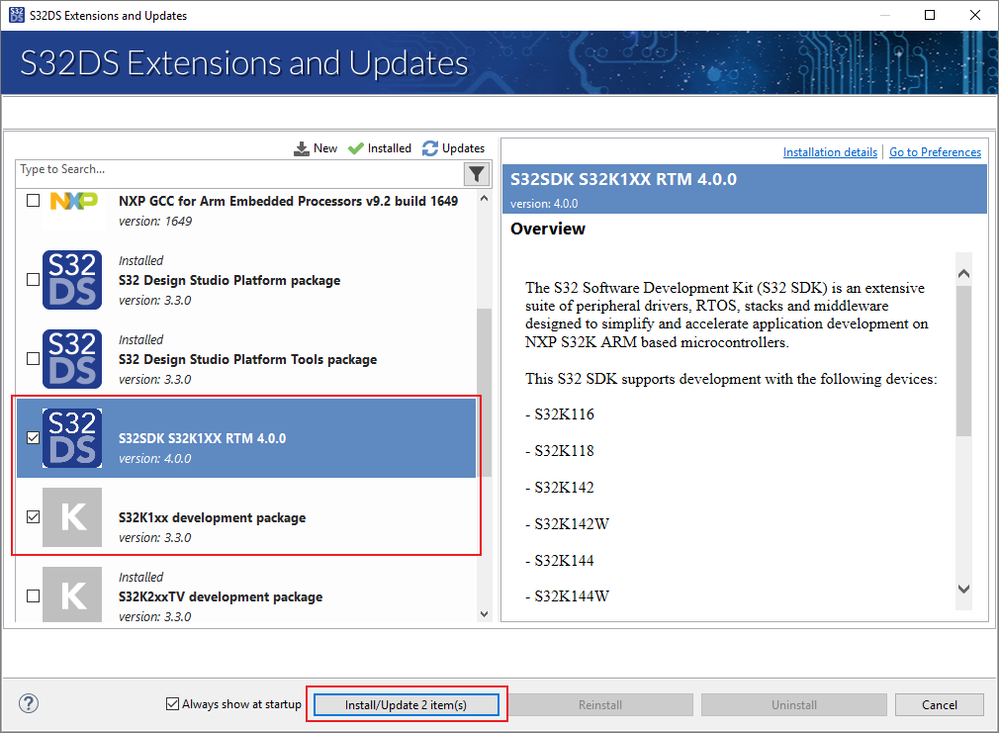Click K icon of S32K2xxTV development package
Image resolution: width=999 pixels, height=733 pixels.
pyautogui.click(x=72, y=594)
